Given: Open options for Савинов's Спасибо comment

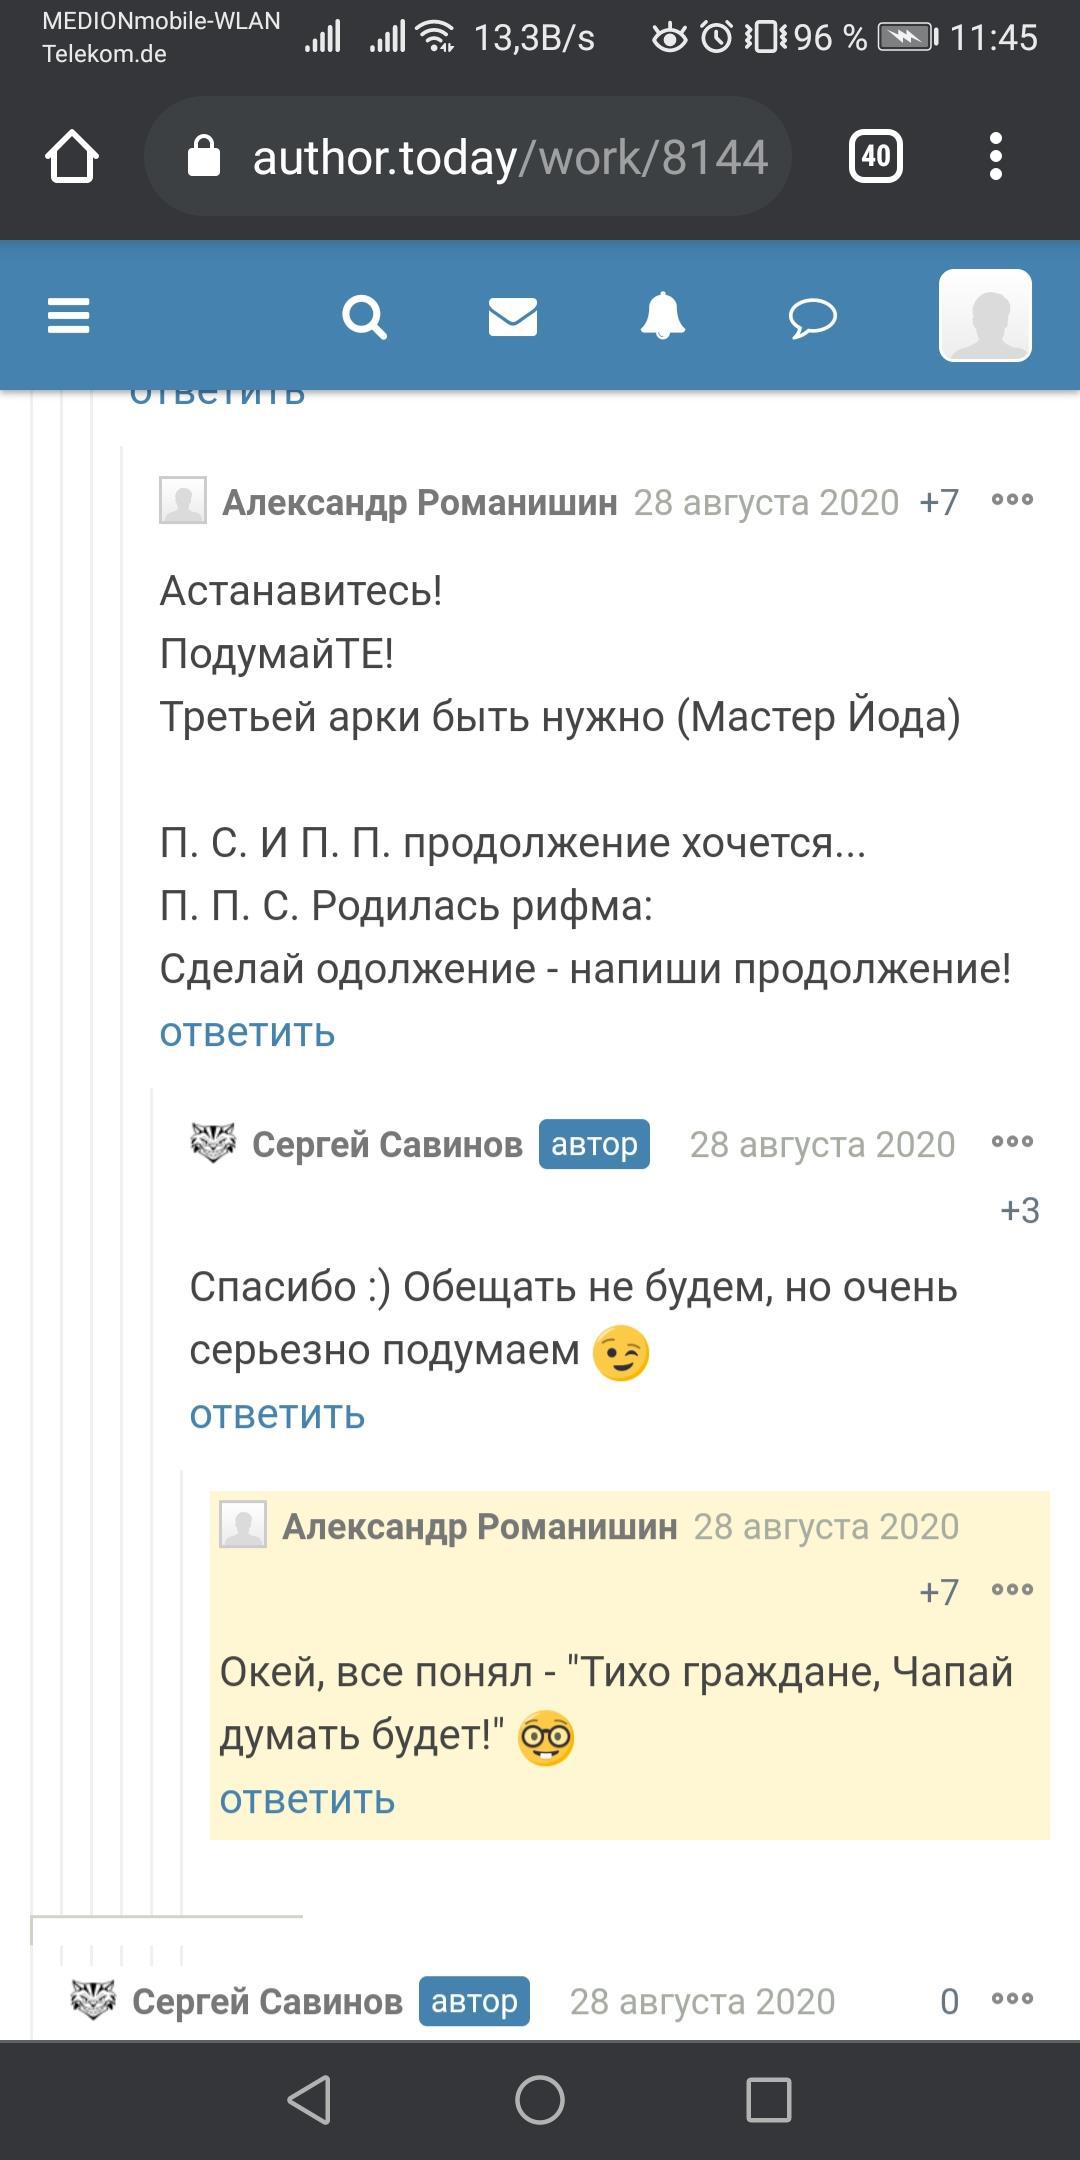Looking at the screenshot, I should coord(1012,1142).
